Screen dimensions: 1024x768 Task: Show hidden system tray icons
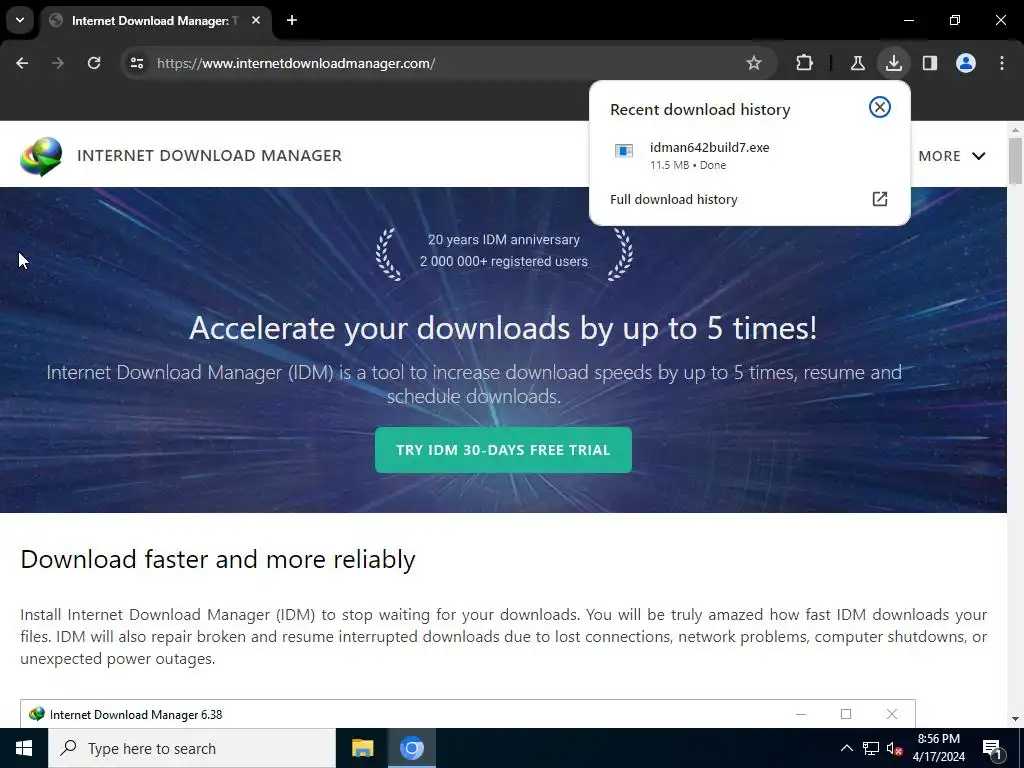(x=846, y=748)
